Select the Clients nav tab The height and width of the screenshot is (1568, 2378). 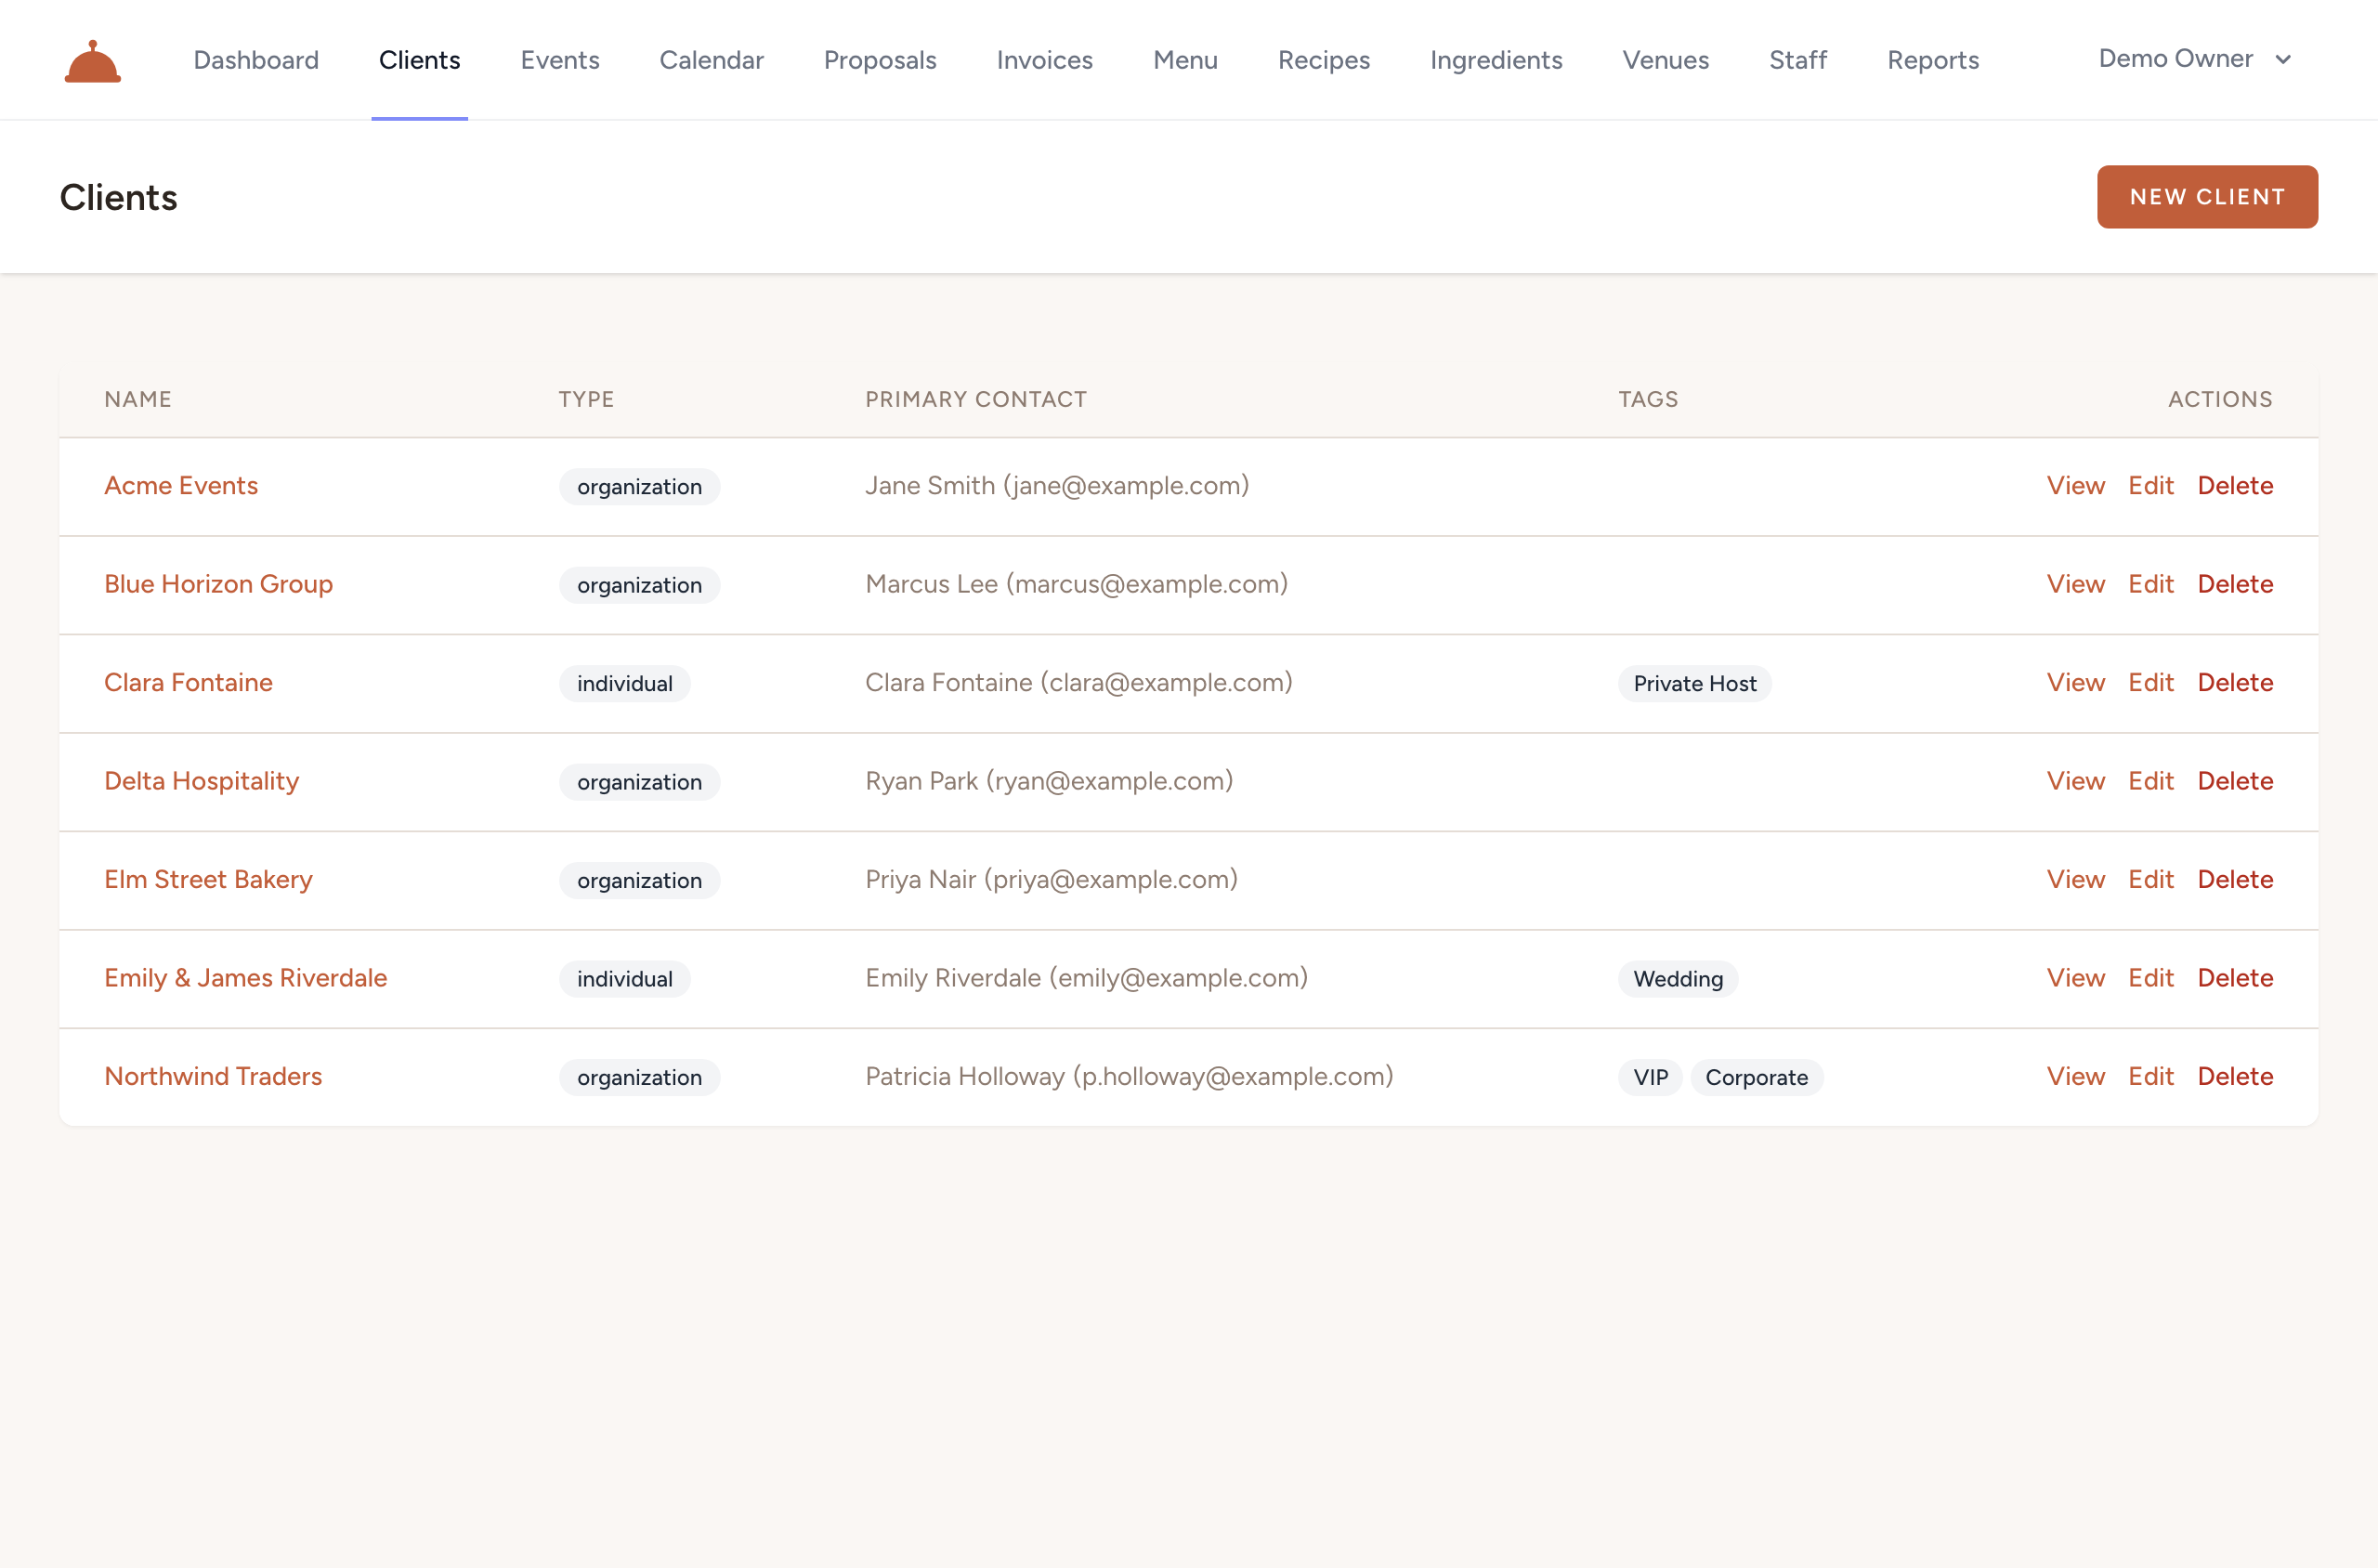419,60
